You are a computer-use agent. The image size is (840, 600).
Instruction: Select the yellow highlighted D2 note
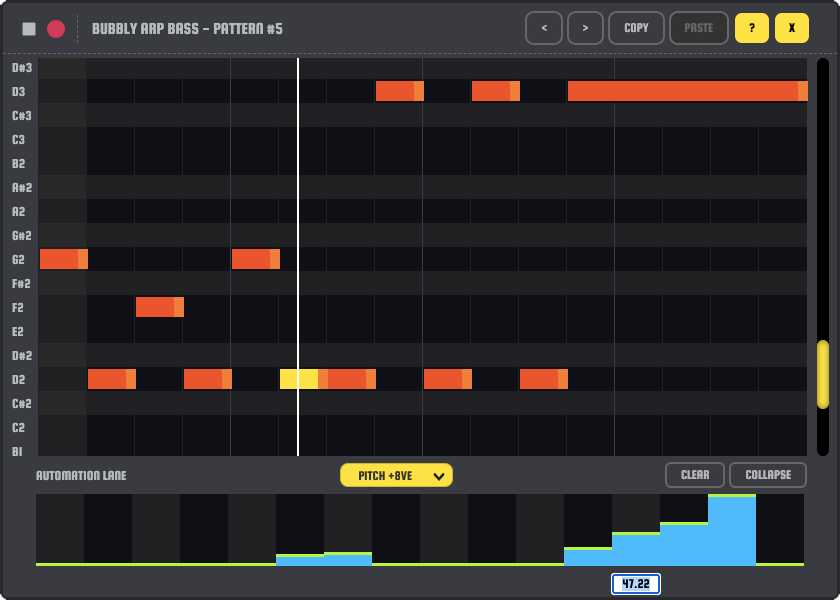click(300, 379)
